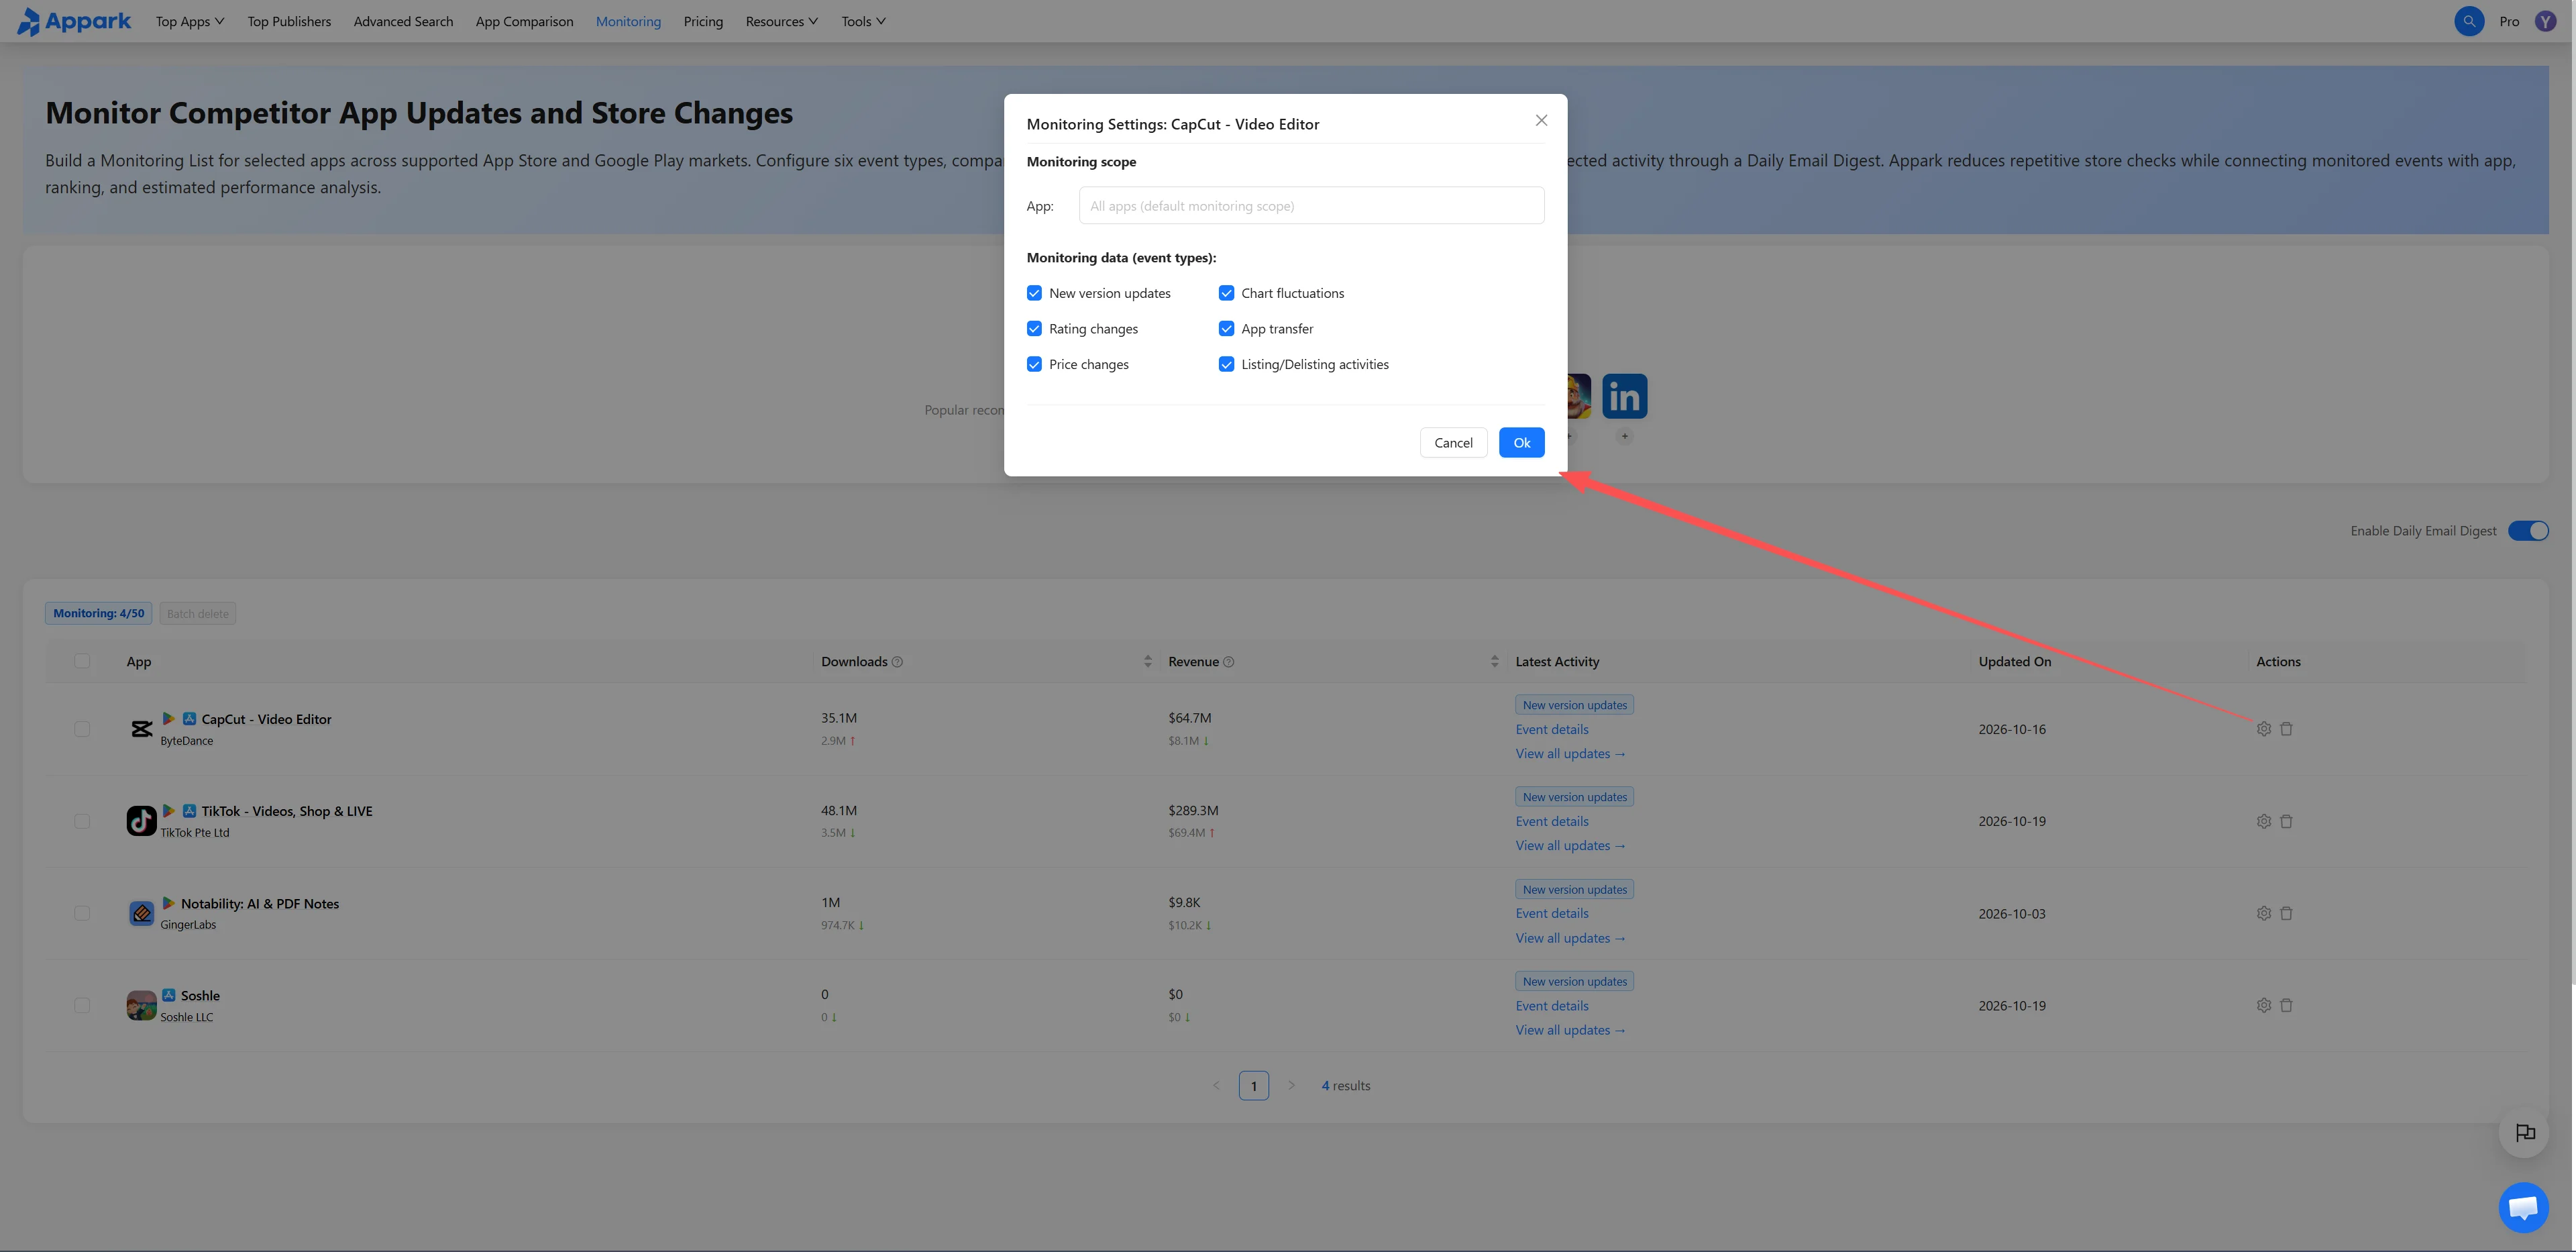The height and width of the screenshot is (1252, 2576).
Task: Open Advanced Search menu item
Action: click(x=403, y=21)
